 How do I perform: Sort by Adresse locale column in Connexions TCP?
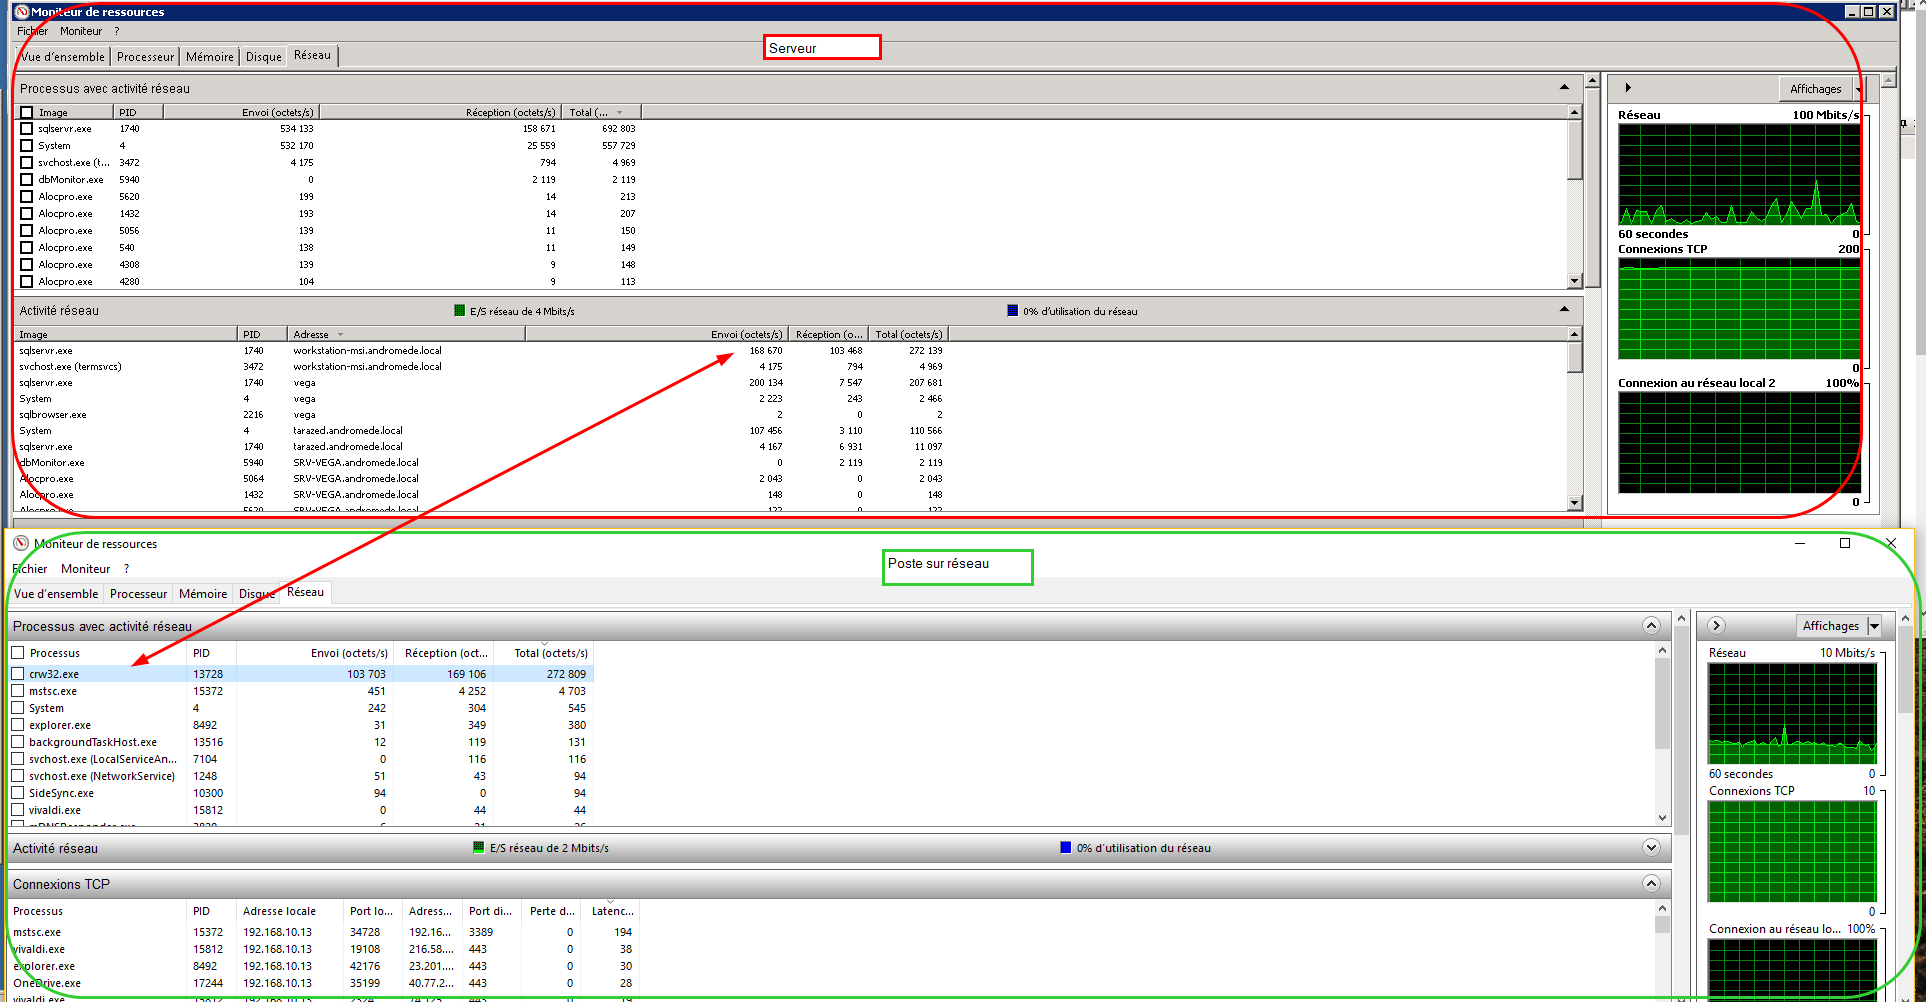pyautogui.click(x=290, y=911)
